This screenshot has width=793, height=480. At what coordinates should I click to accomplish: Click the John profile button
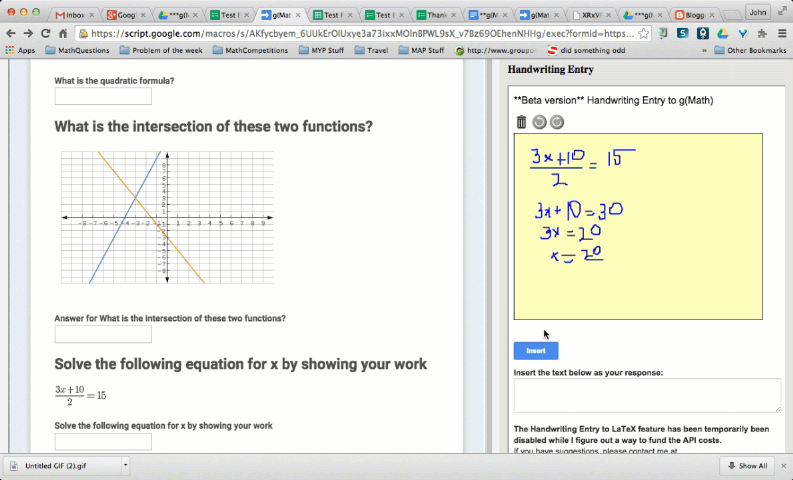[758, 12]
